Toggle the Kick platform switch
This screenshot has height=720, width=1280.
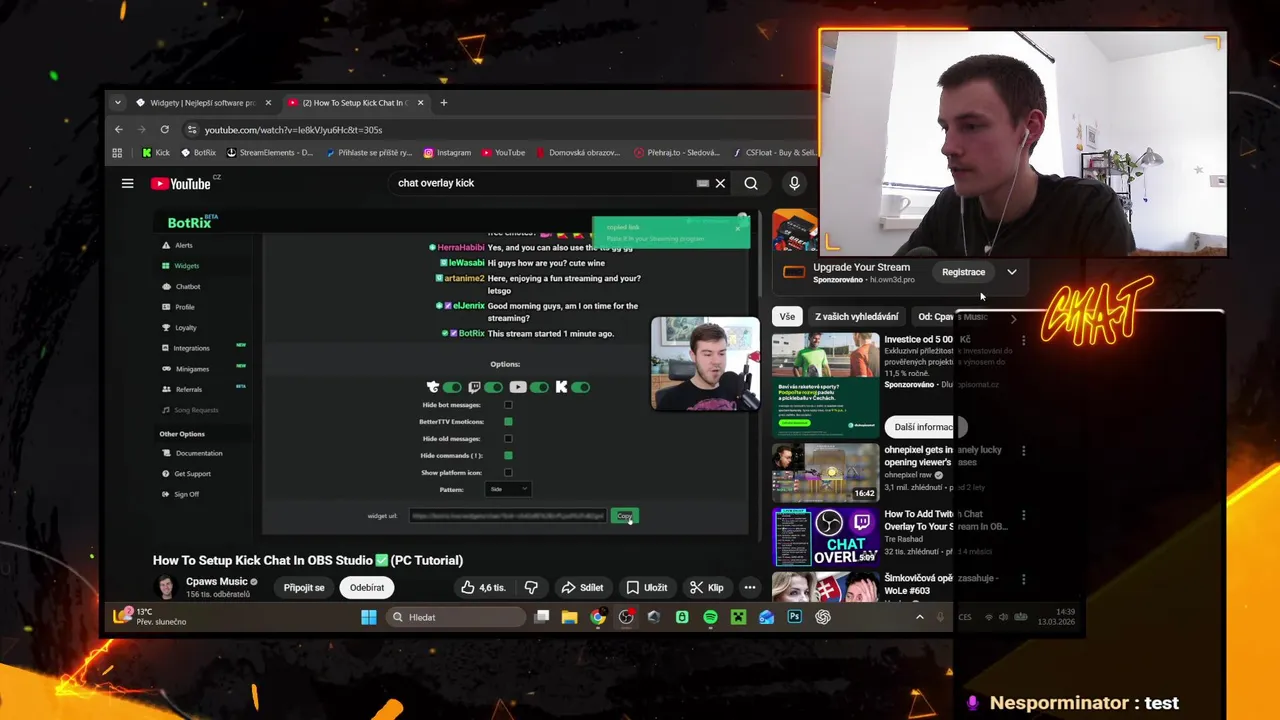click(580, 387)
